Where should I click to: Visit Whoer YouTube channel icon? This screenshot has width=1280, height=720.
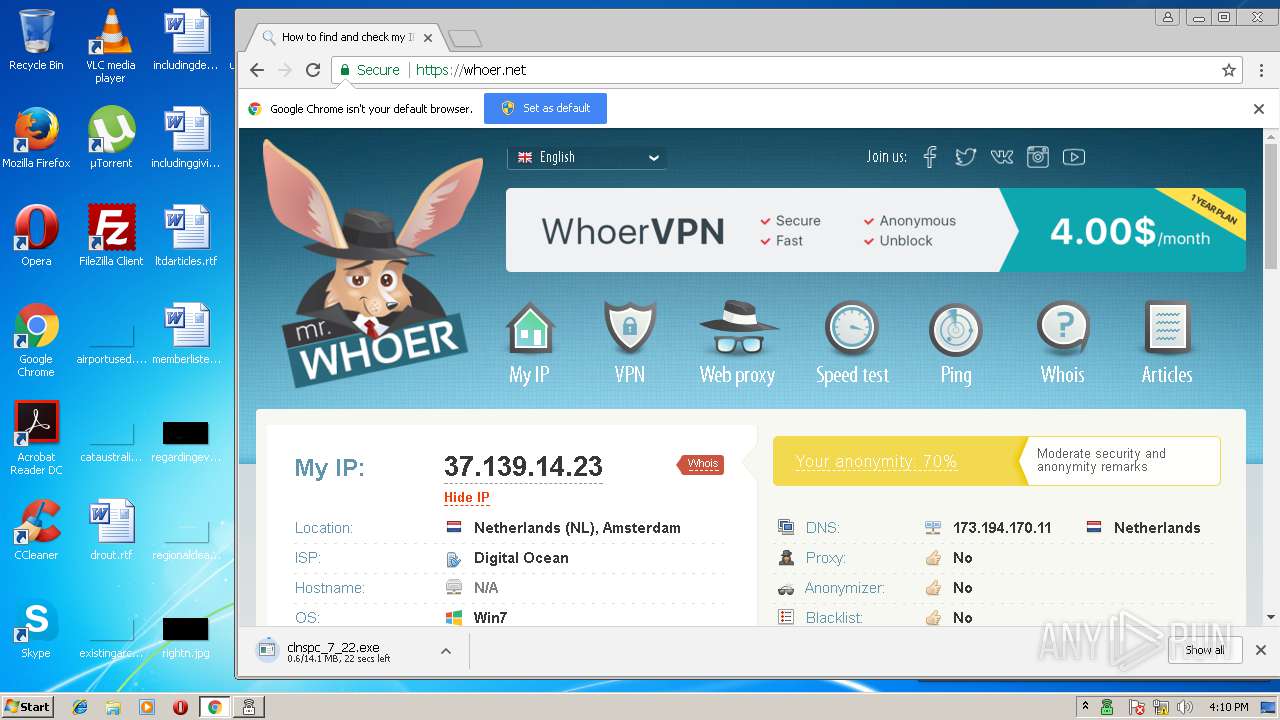coord(1074,157)
